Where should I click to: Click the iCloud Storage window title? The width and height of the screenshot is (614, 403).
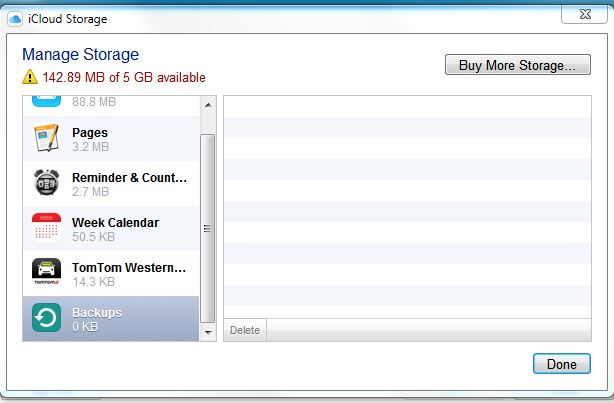(x=67, y=19)
